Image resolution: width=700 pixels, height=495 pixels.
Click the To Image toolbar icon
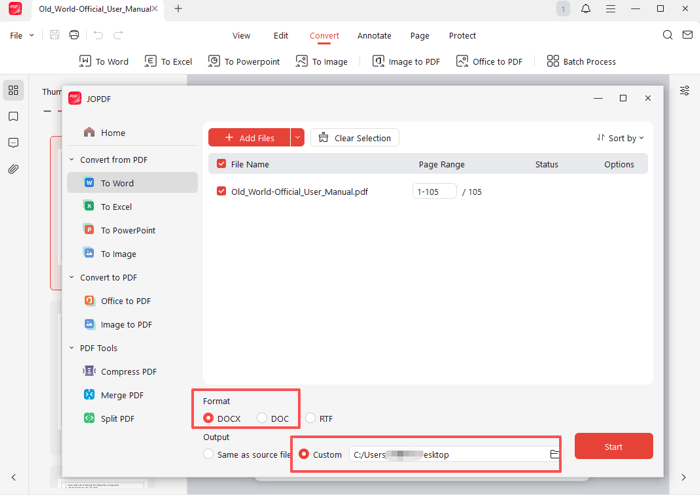[302, 61]
